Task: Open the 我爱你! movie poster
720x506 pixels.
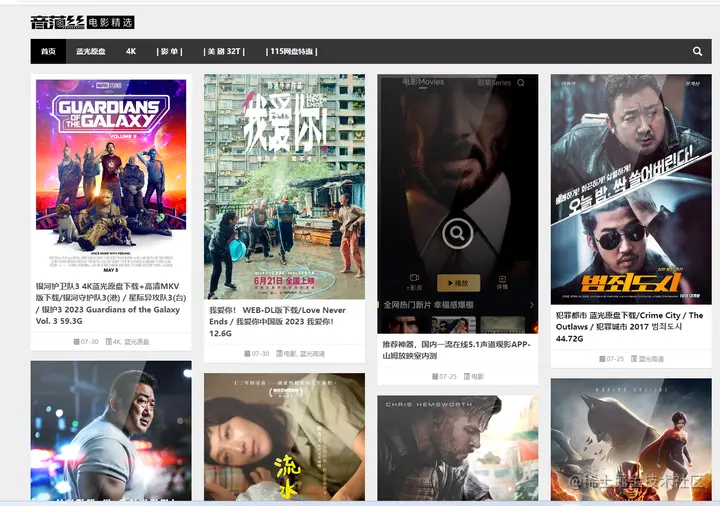Action: tap(285, 186)
